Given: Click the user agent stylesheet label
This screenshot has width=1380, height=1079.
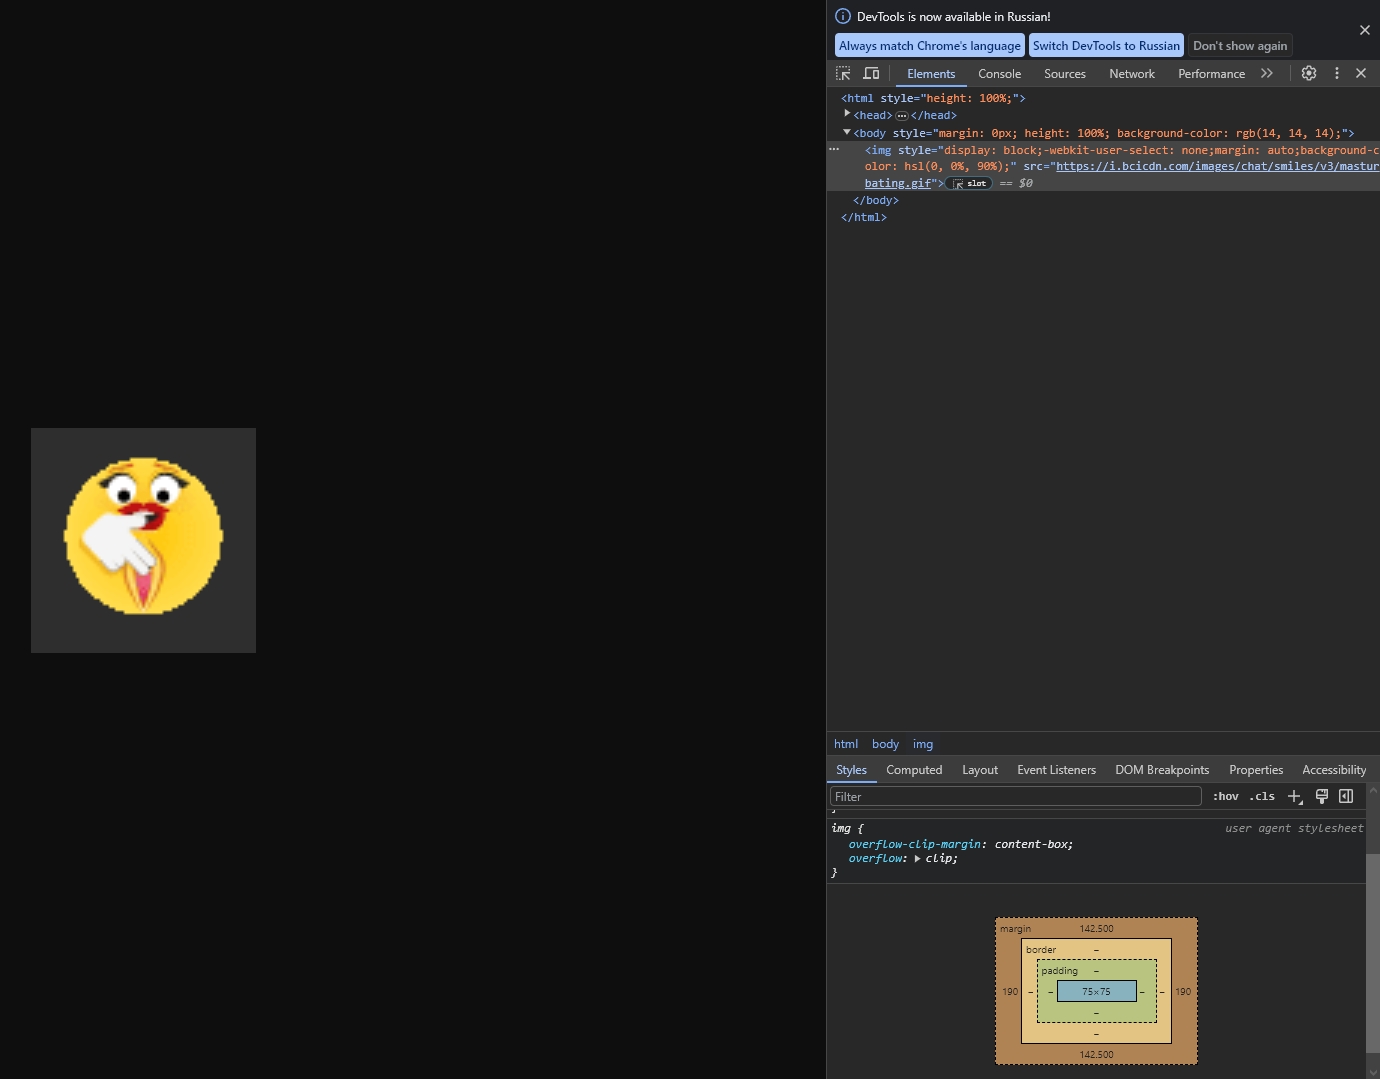Looking at the screenshot, I should pos(1294,828).
